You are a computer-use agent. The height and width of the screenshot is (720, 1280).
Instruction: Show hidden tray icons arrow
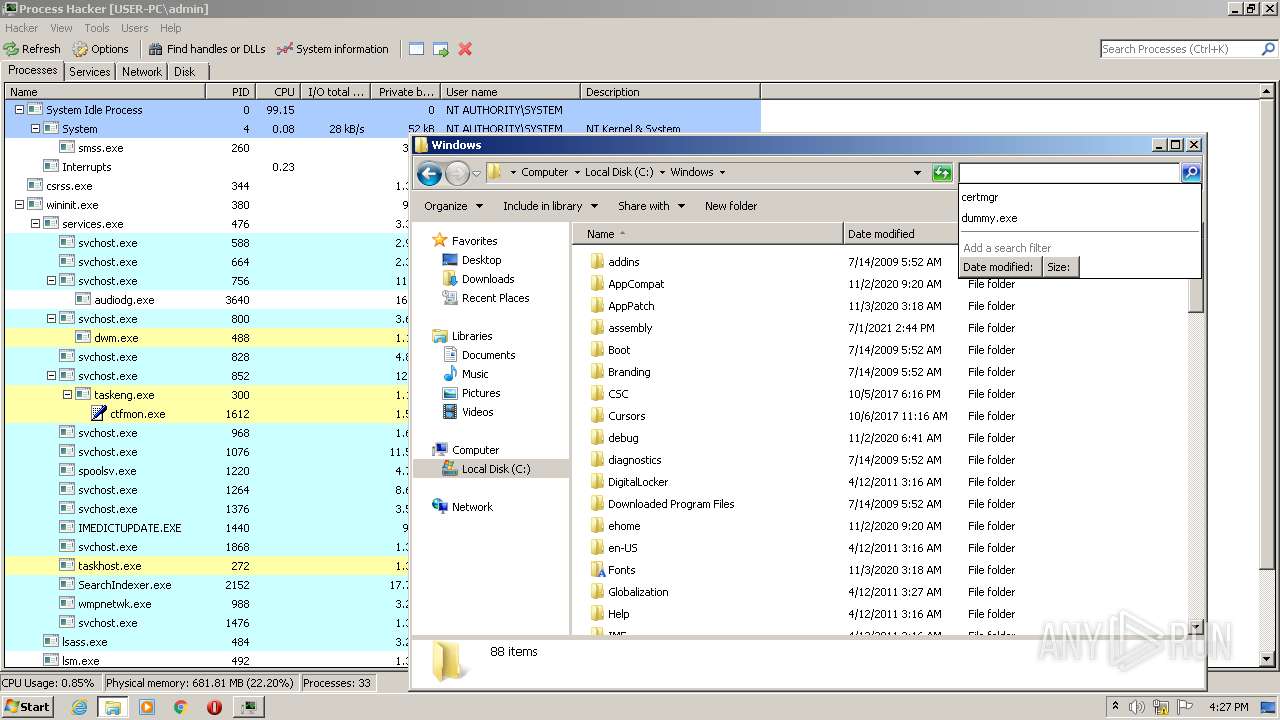(x=1115, y=706)
